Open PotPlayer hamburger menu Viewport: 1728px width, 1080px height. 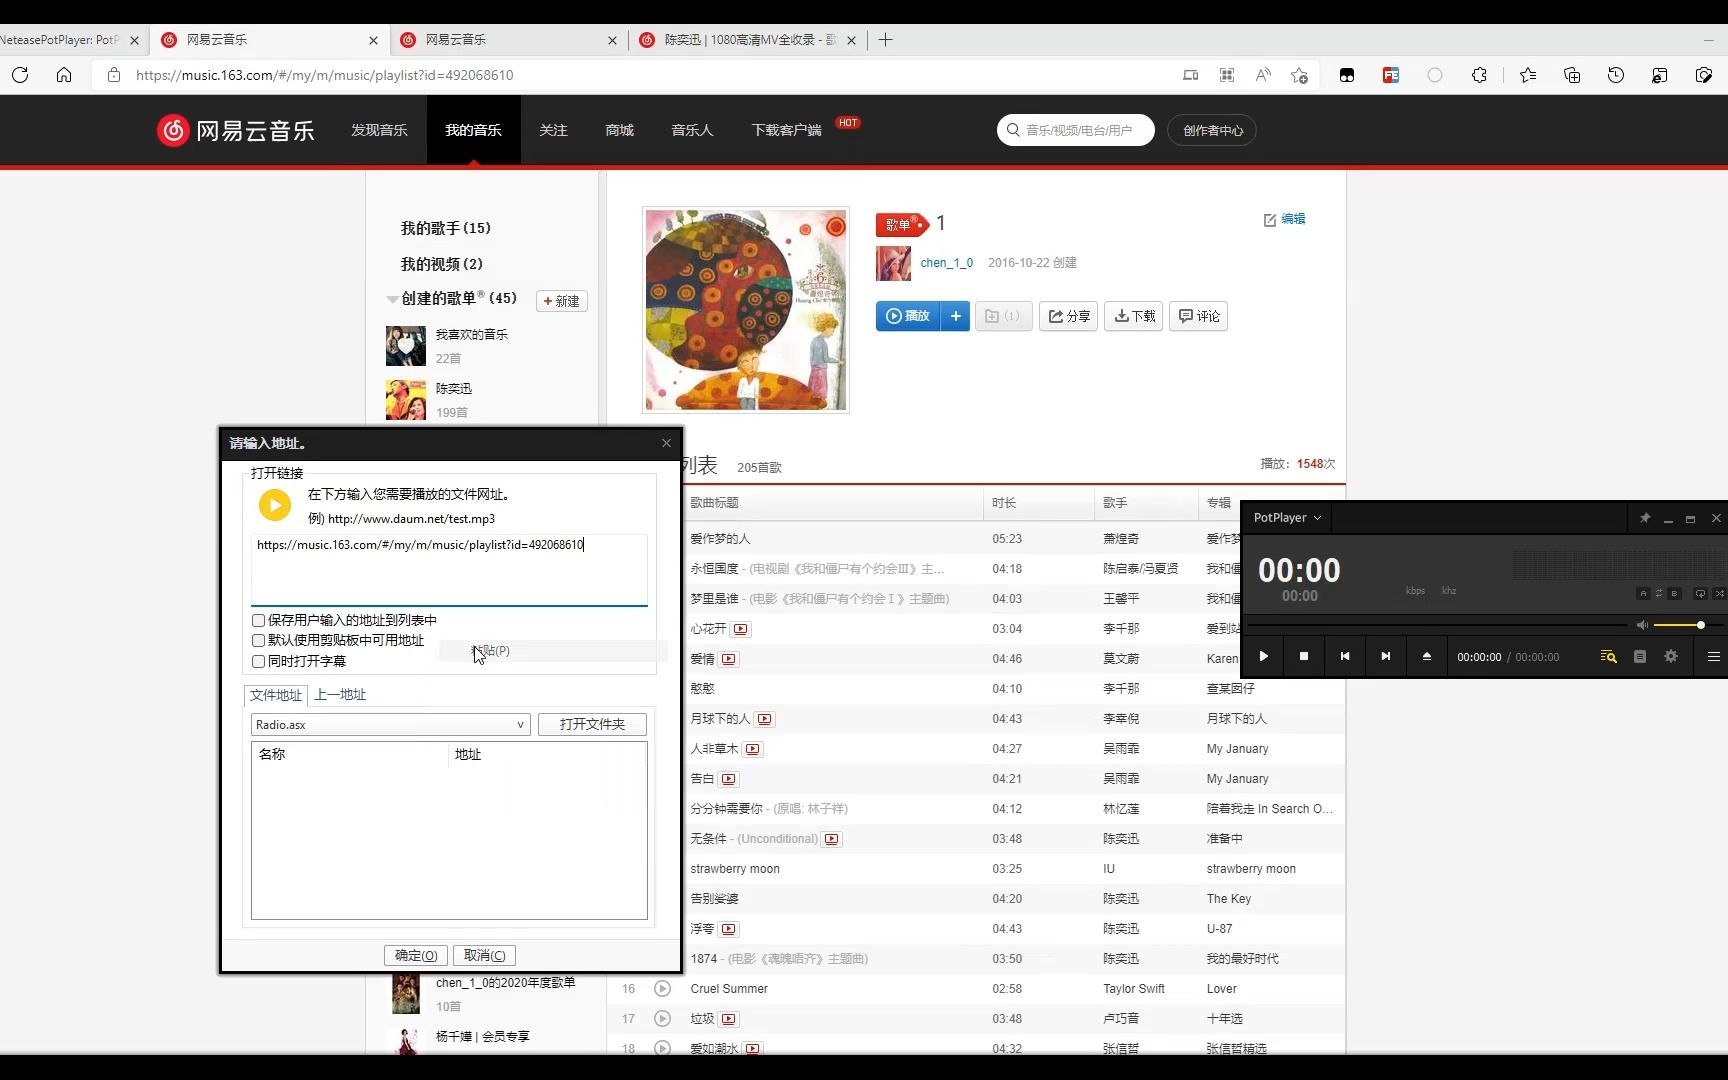click(1713, 657)
